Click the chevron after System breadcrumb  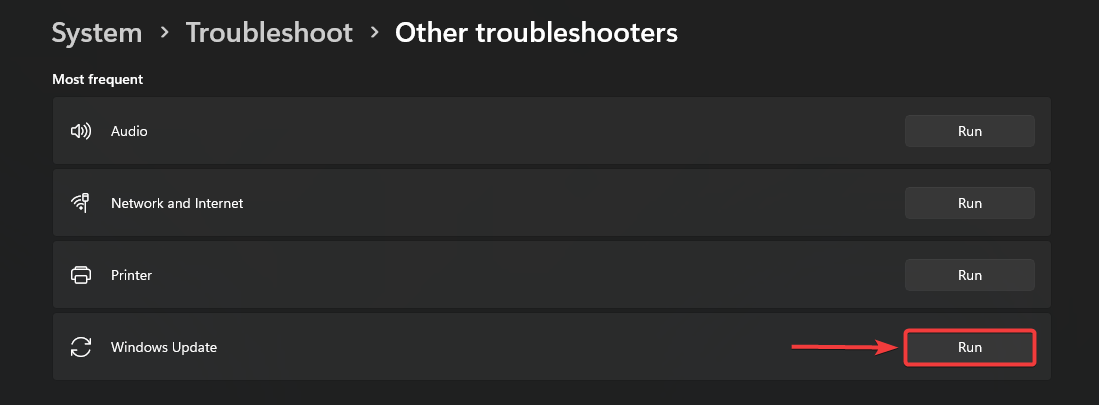click(164, 33)
